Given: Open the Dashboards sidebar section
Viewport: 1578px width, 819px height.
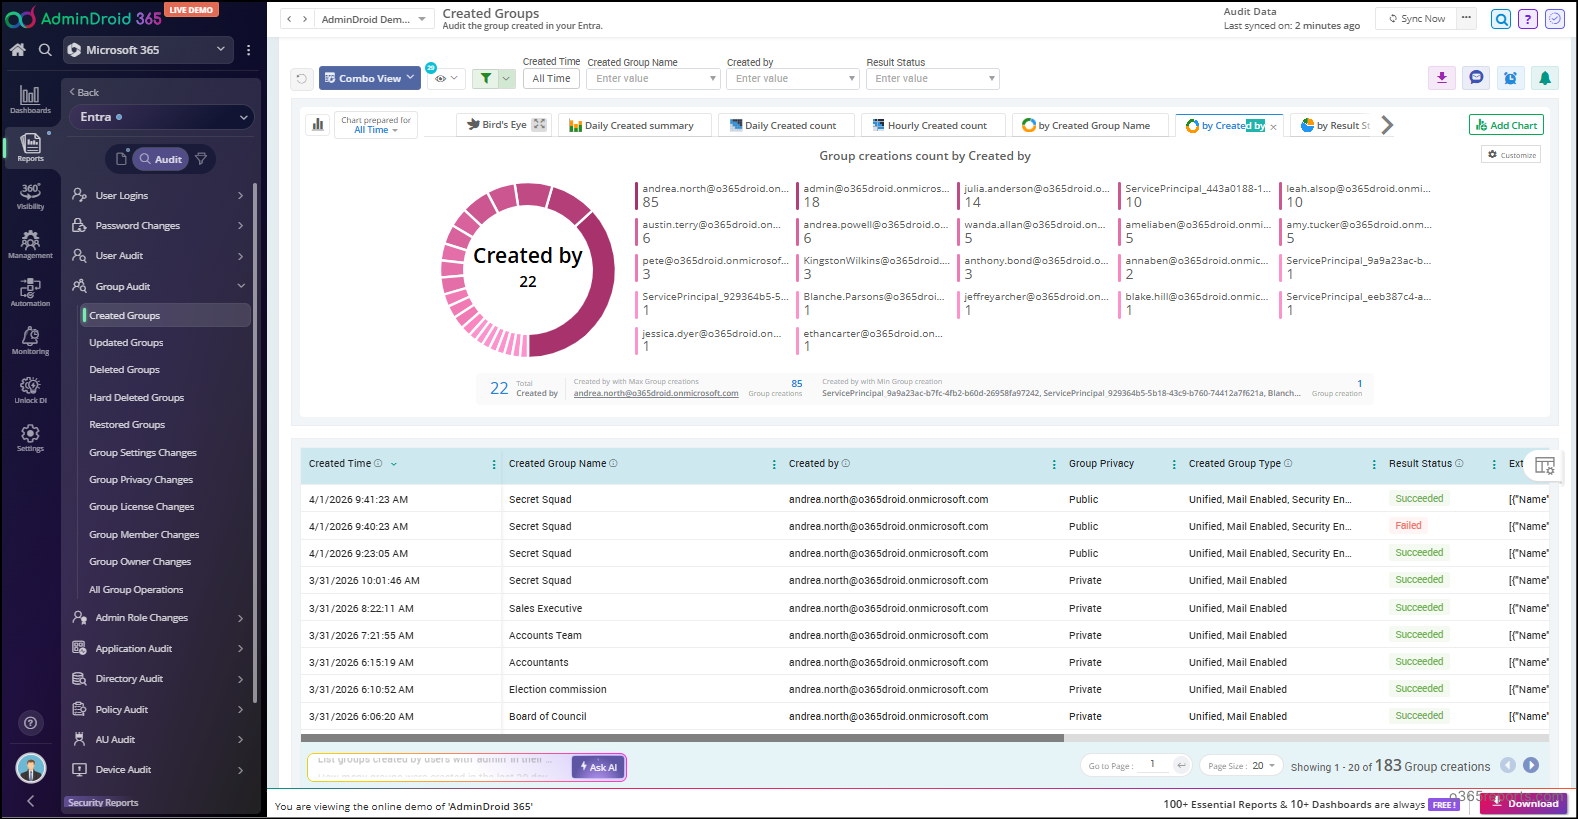Looking at the screenshot, I should click(30, 99).
